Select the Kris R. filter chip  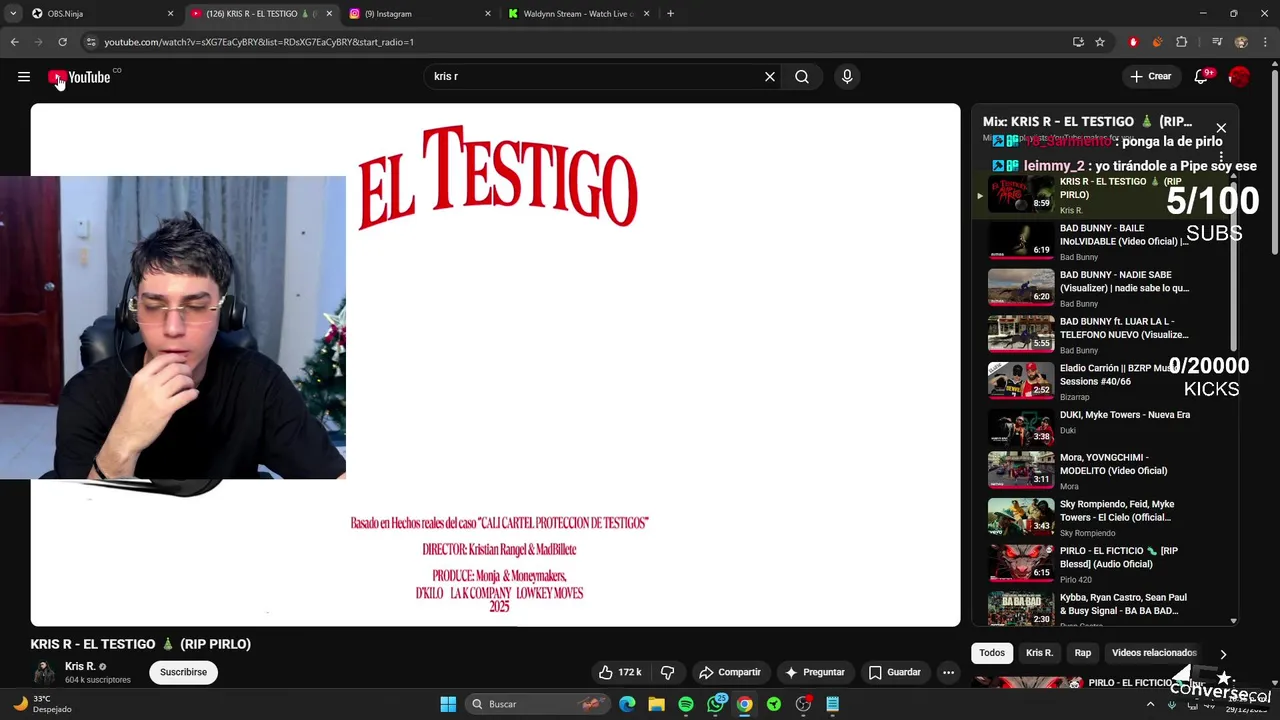click(x=1039, y=653)
